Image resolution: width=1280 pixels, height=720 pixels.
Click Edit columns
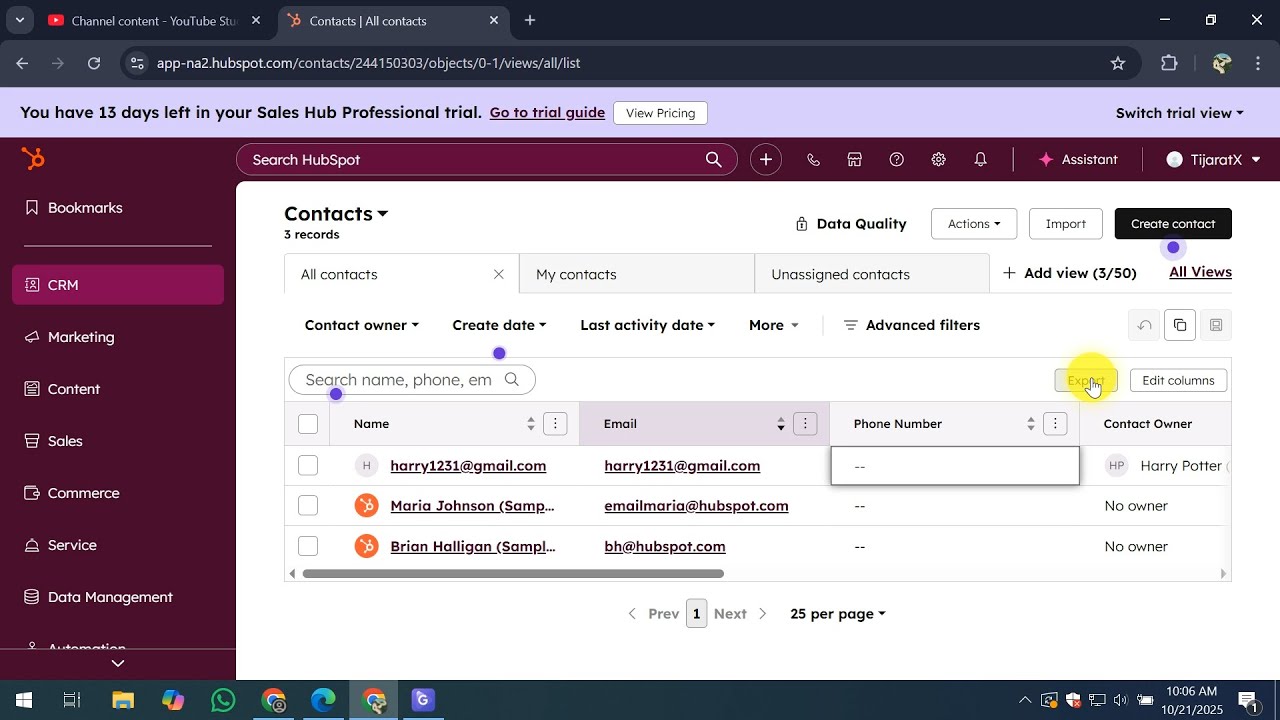[1178, 380]
